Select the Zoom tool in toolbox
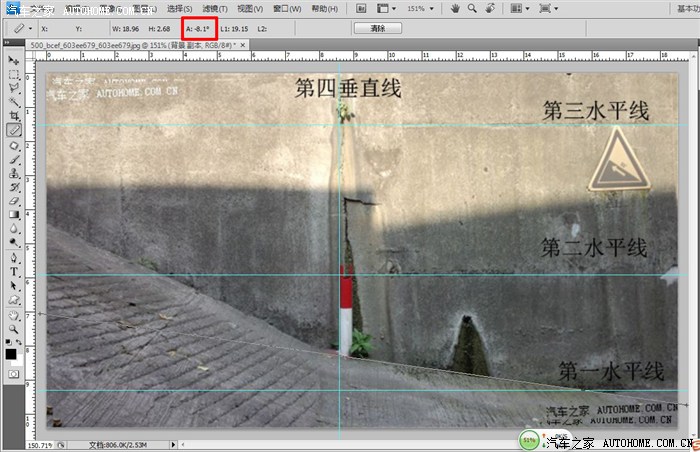Screen dimensions: 700x452 (14, 329)
